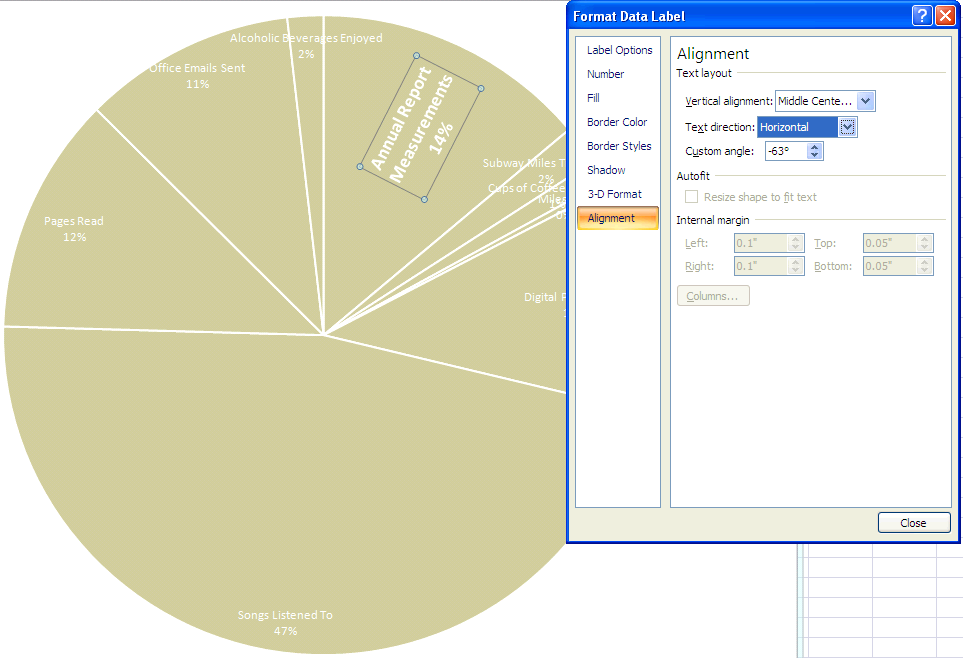963x658 pixels.
Task: Open the Border Color settings
Action: [617, 122]
